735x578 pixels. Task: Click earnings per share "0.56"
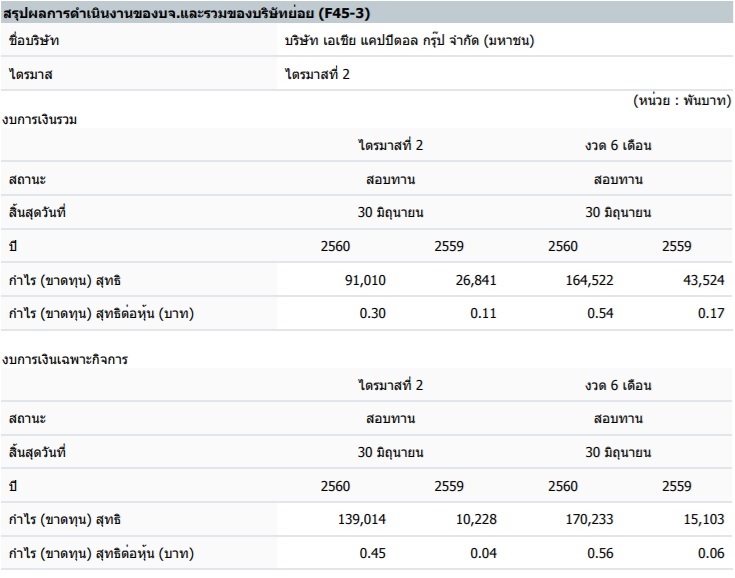pyautogui.click(x=600, y=553)
